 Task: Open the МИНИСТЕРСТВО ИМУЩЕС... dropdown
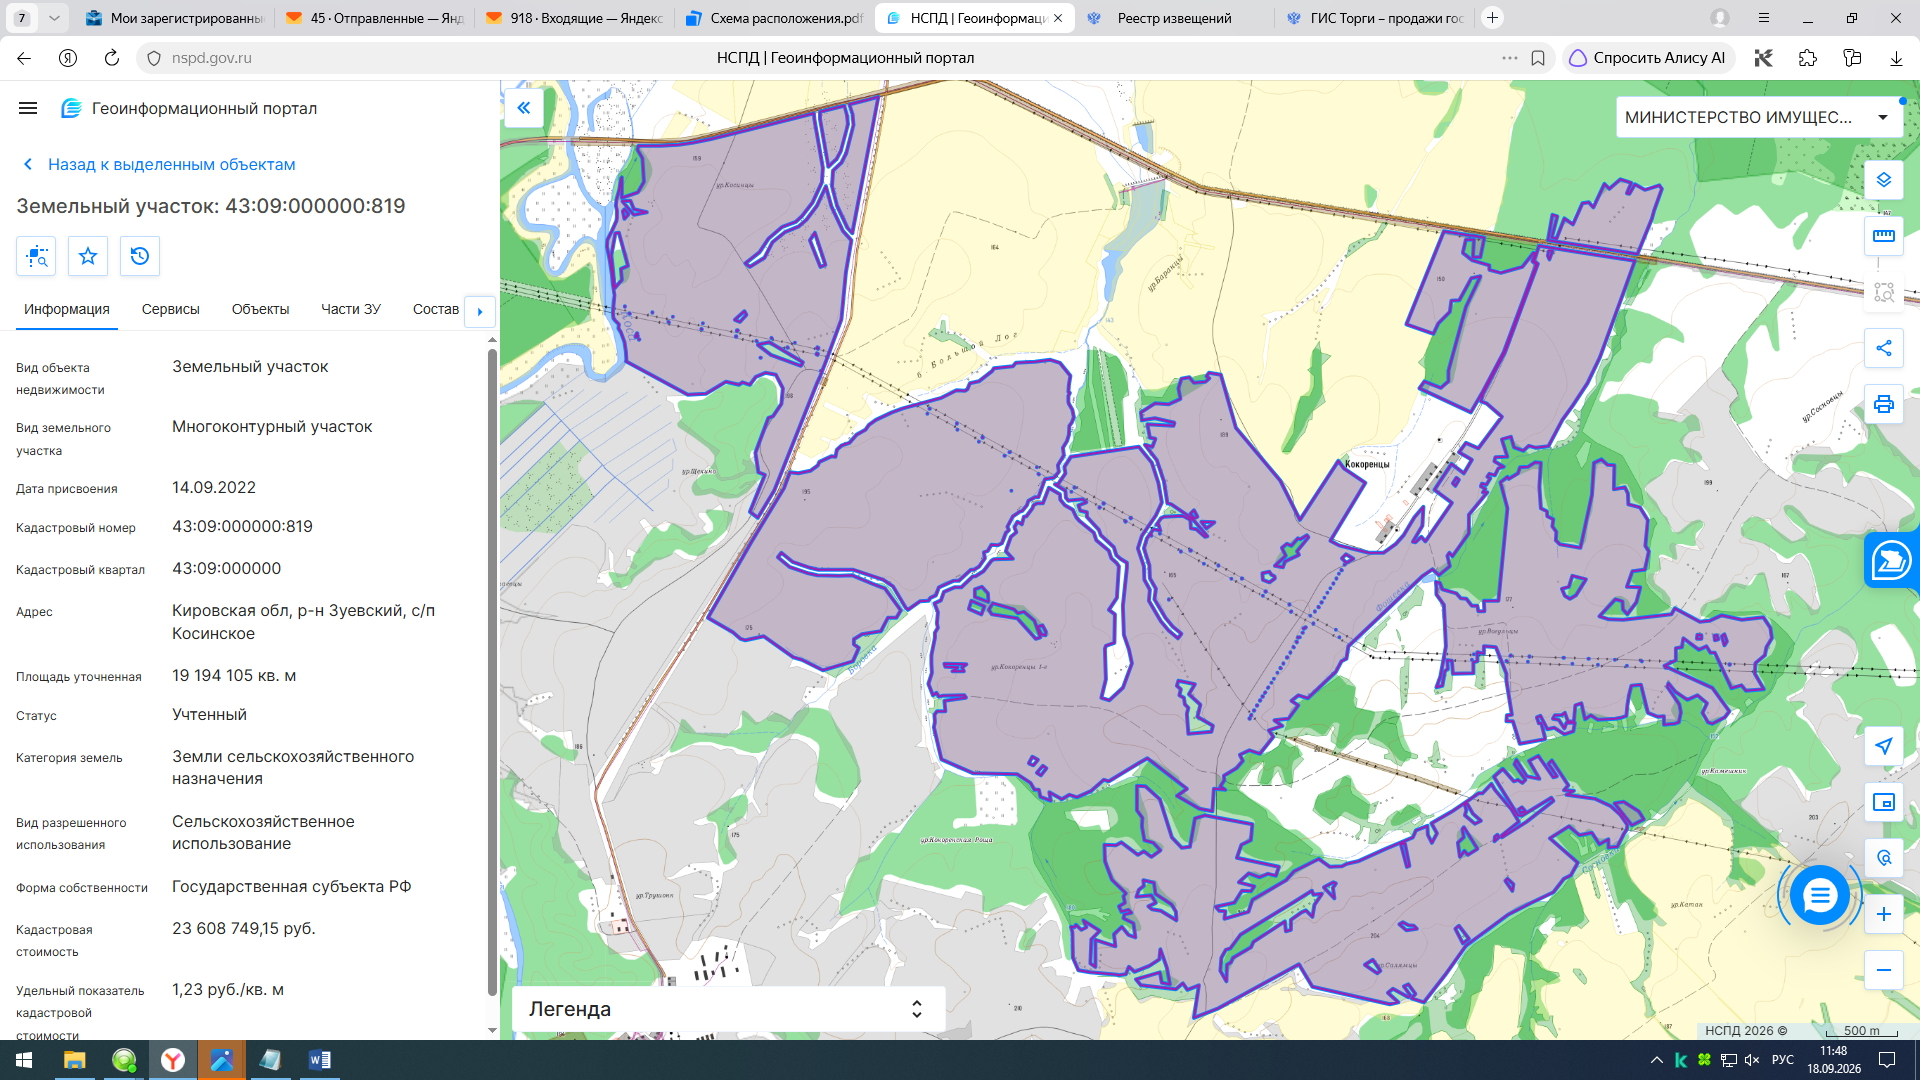[x=1760, y=117]
